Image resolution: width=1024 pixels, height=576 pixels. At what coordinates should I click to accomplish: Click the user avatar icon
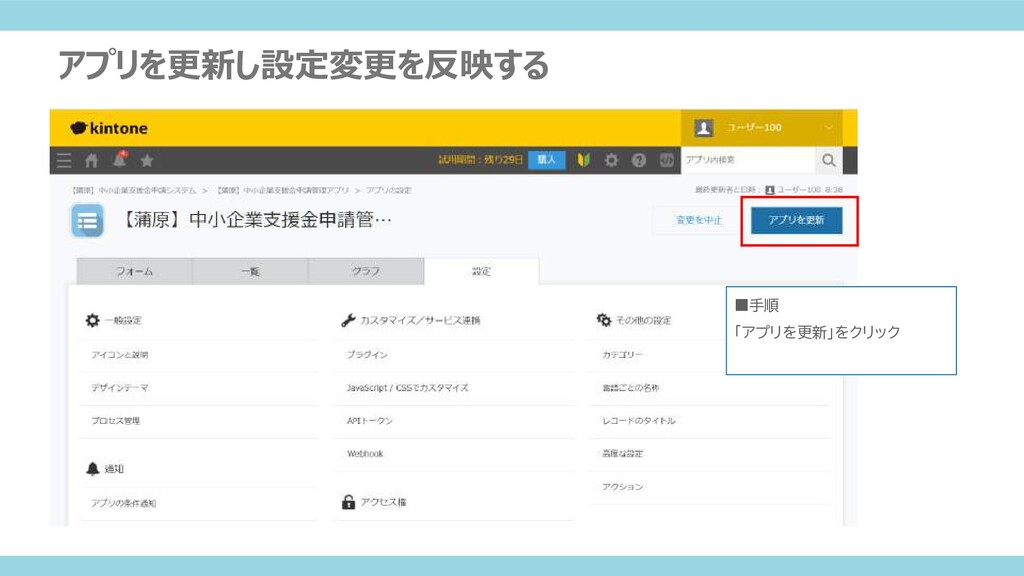point(703,127)
